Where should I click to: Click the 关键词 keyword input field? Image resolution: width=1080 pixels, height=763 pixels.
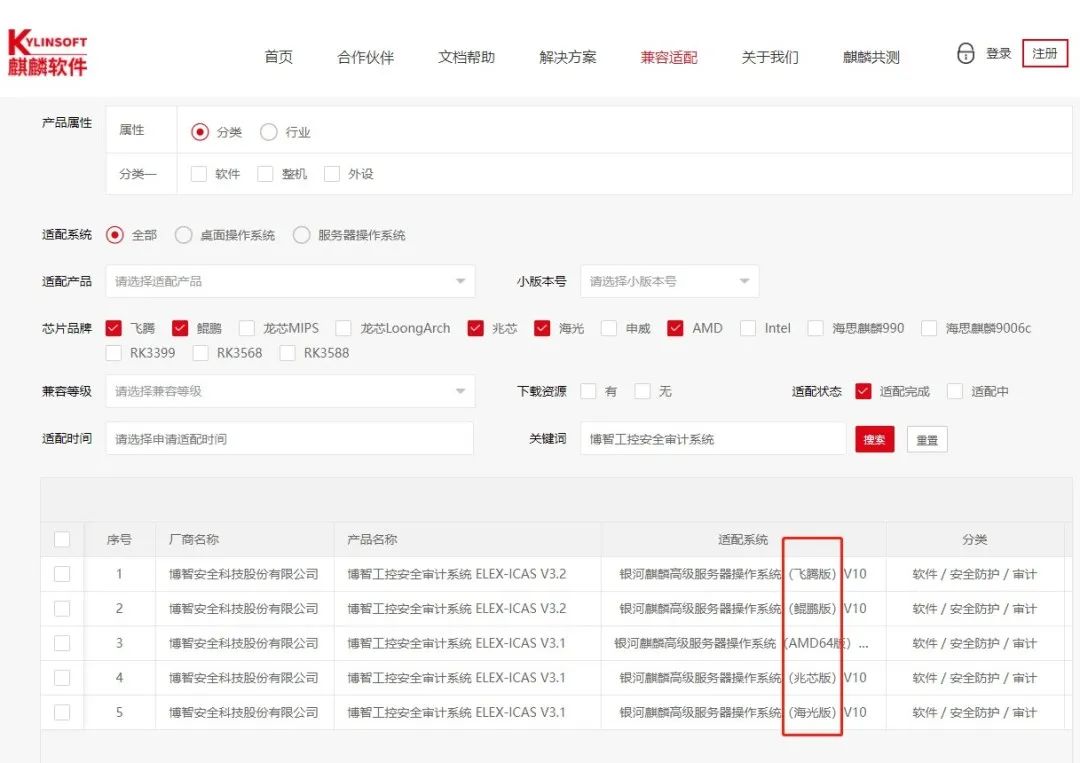(713, 439)
